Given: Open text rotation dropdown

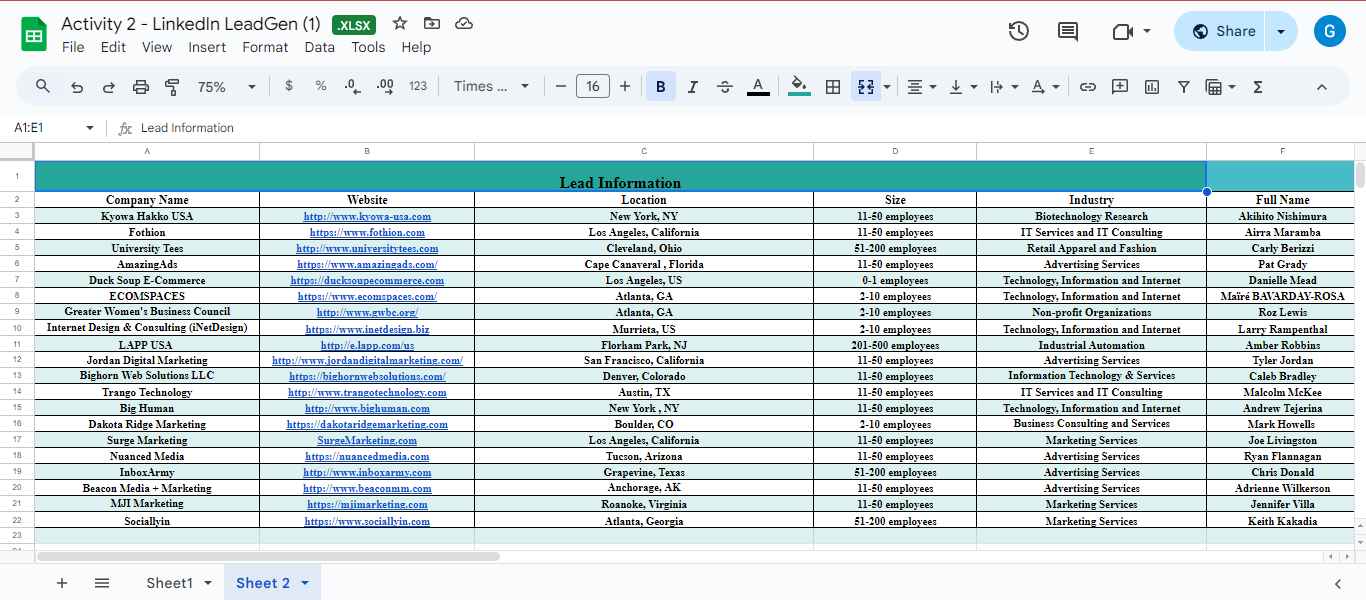Looking at the screenshot, I should click(1045, 87).
